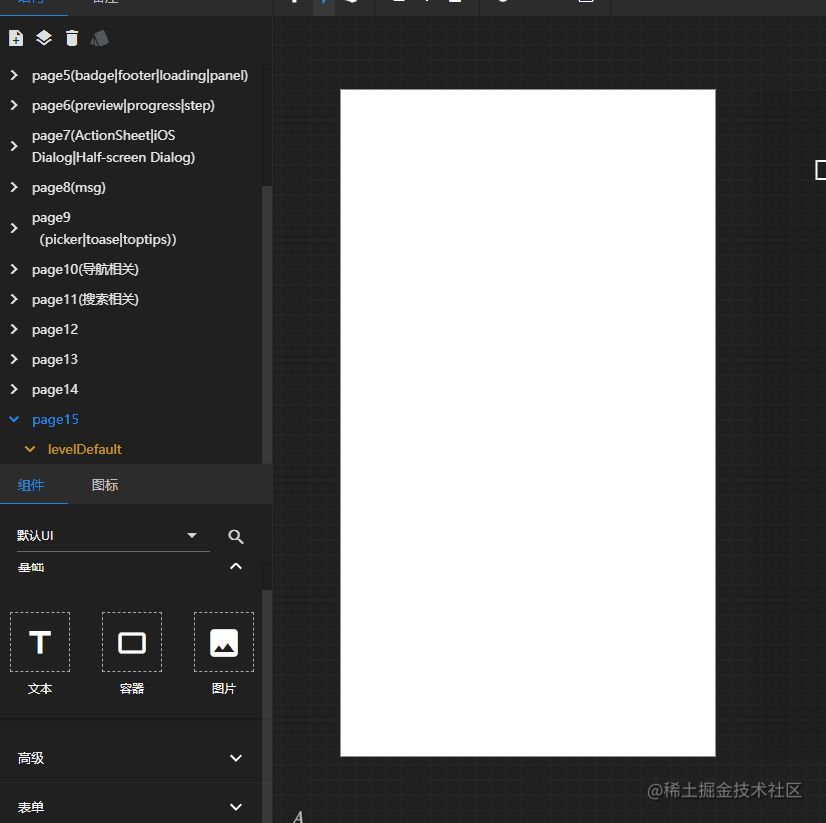Viewport: 826px width, 823px height.
Task: Select page14 in the tree
Action: [55, 389]
